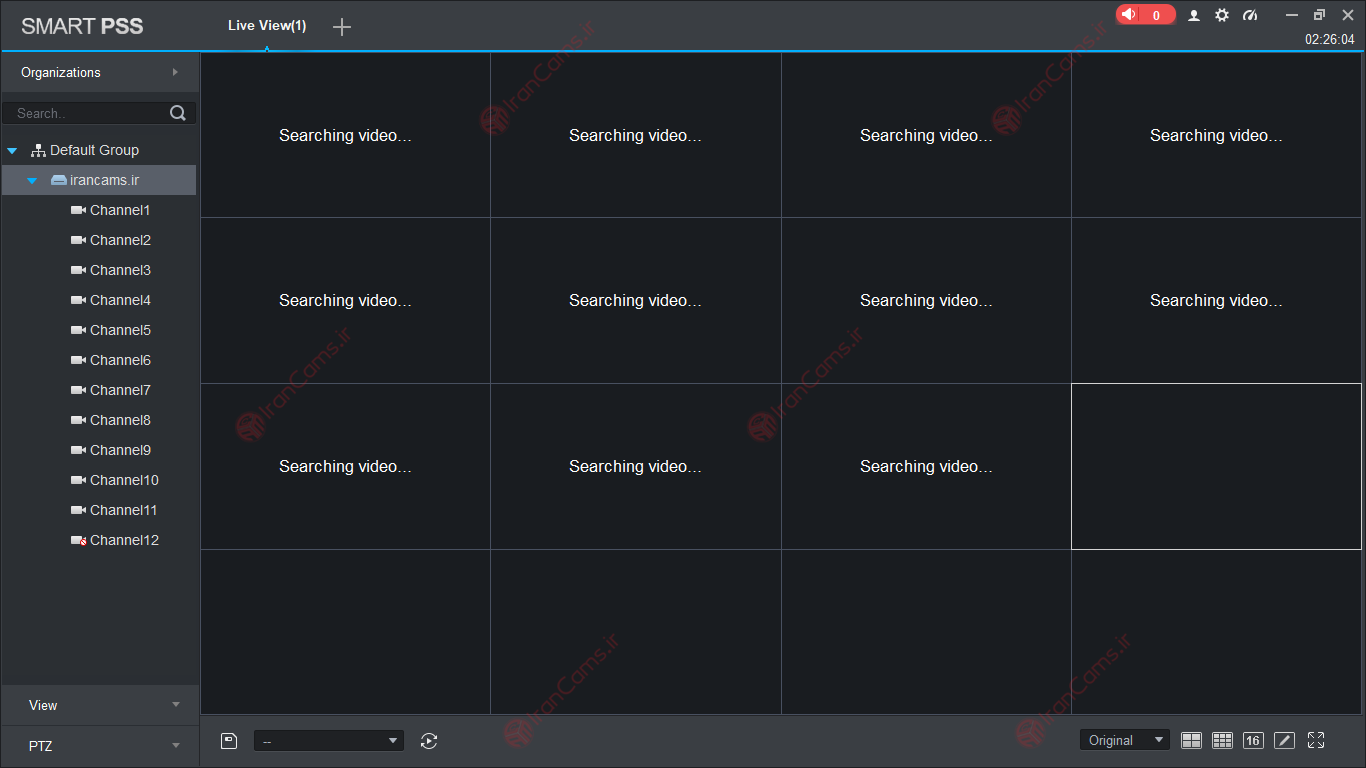Open the View panel header
Viewport: 1366px width, 768px height.
tap(99, 705)
